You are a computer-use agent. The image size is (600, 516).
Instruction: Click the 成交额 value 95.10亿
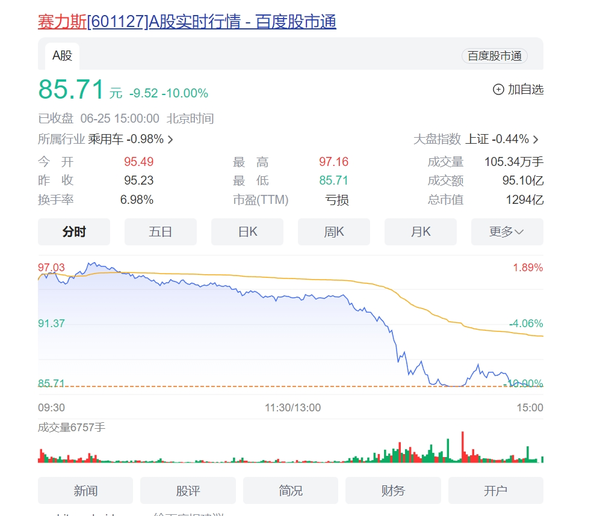523,180
